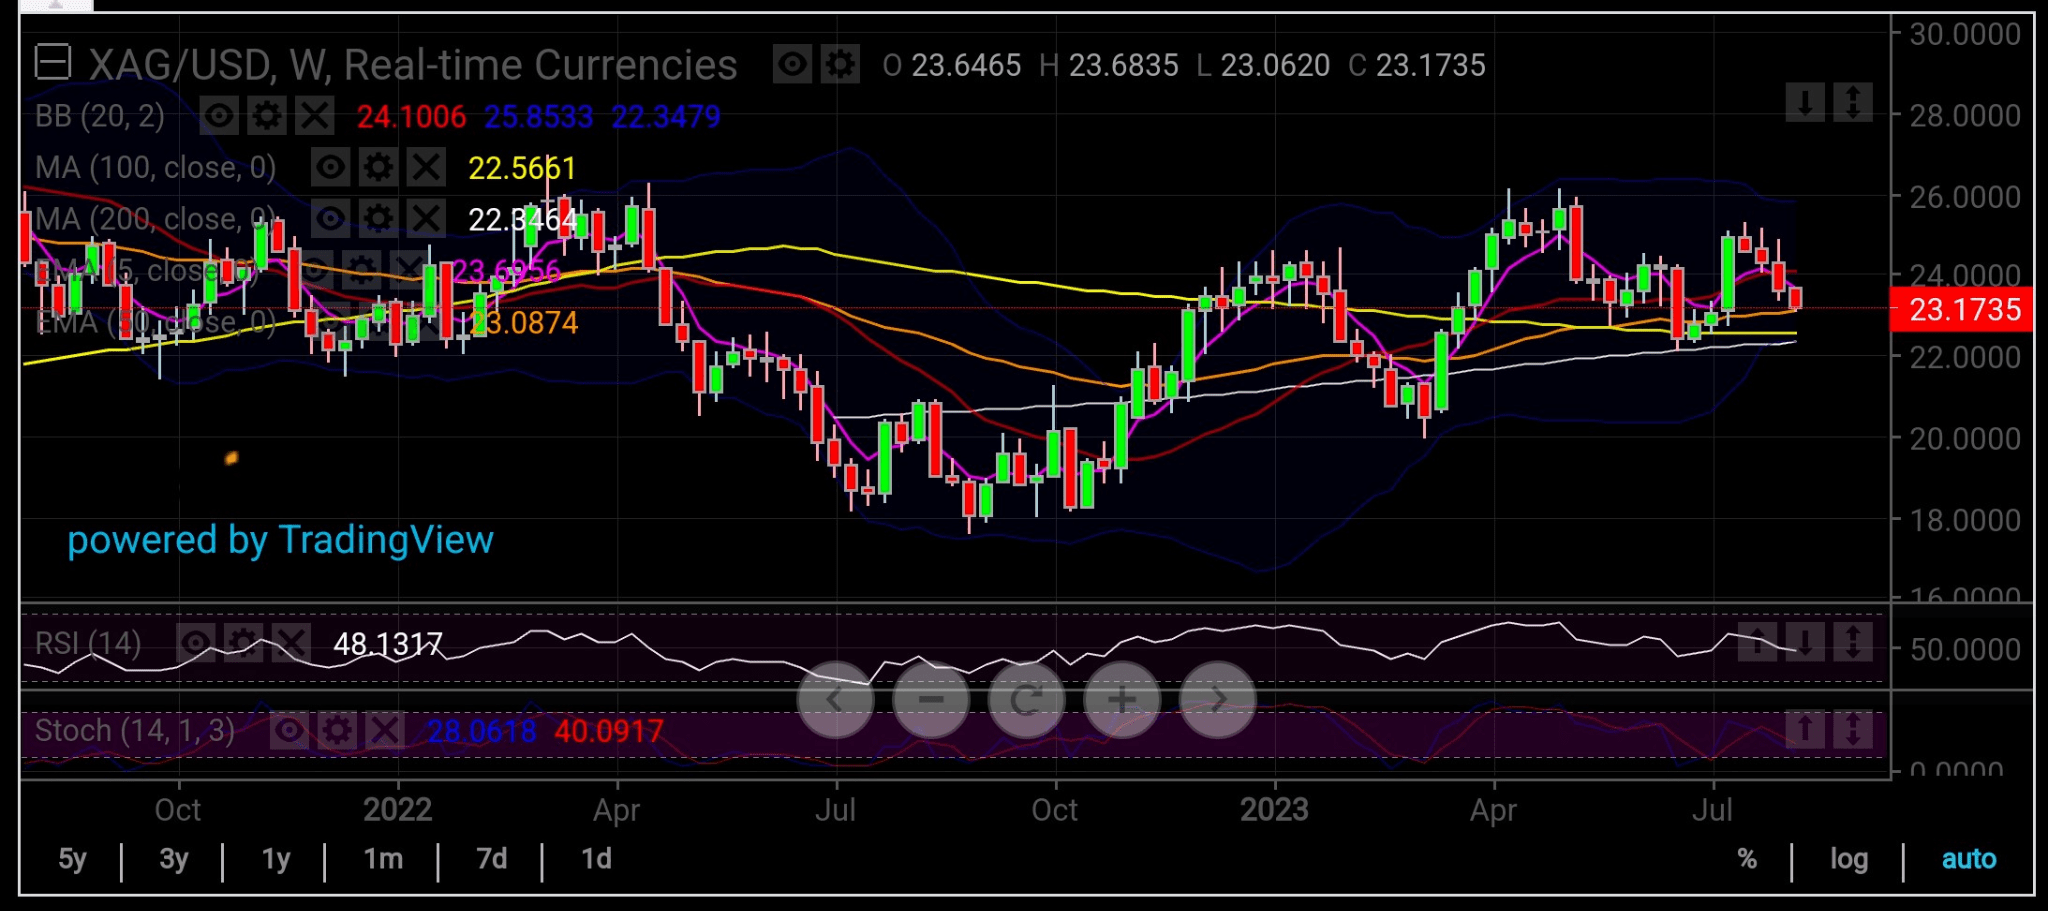Remove the Stoch (14, 1, 3) indicator
Image resolution: width=2048 pixels, height=911 pixels.
point(385,731)
